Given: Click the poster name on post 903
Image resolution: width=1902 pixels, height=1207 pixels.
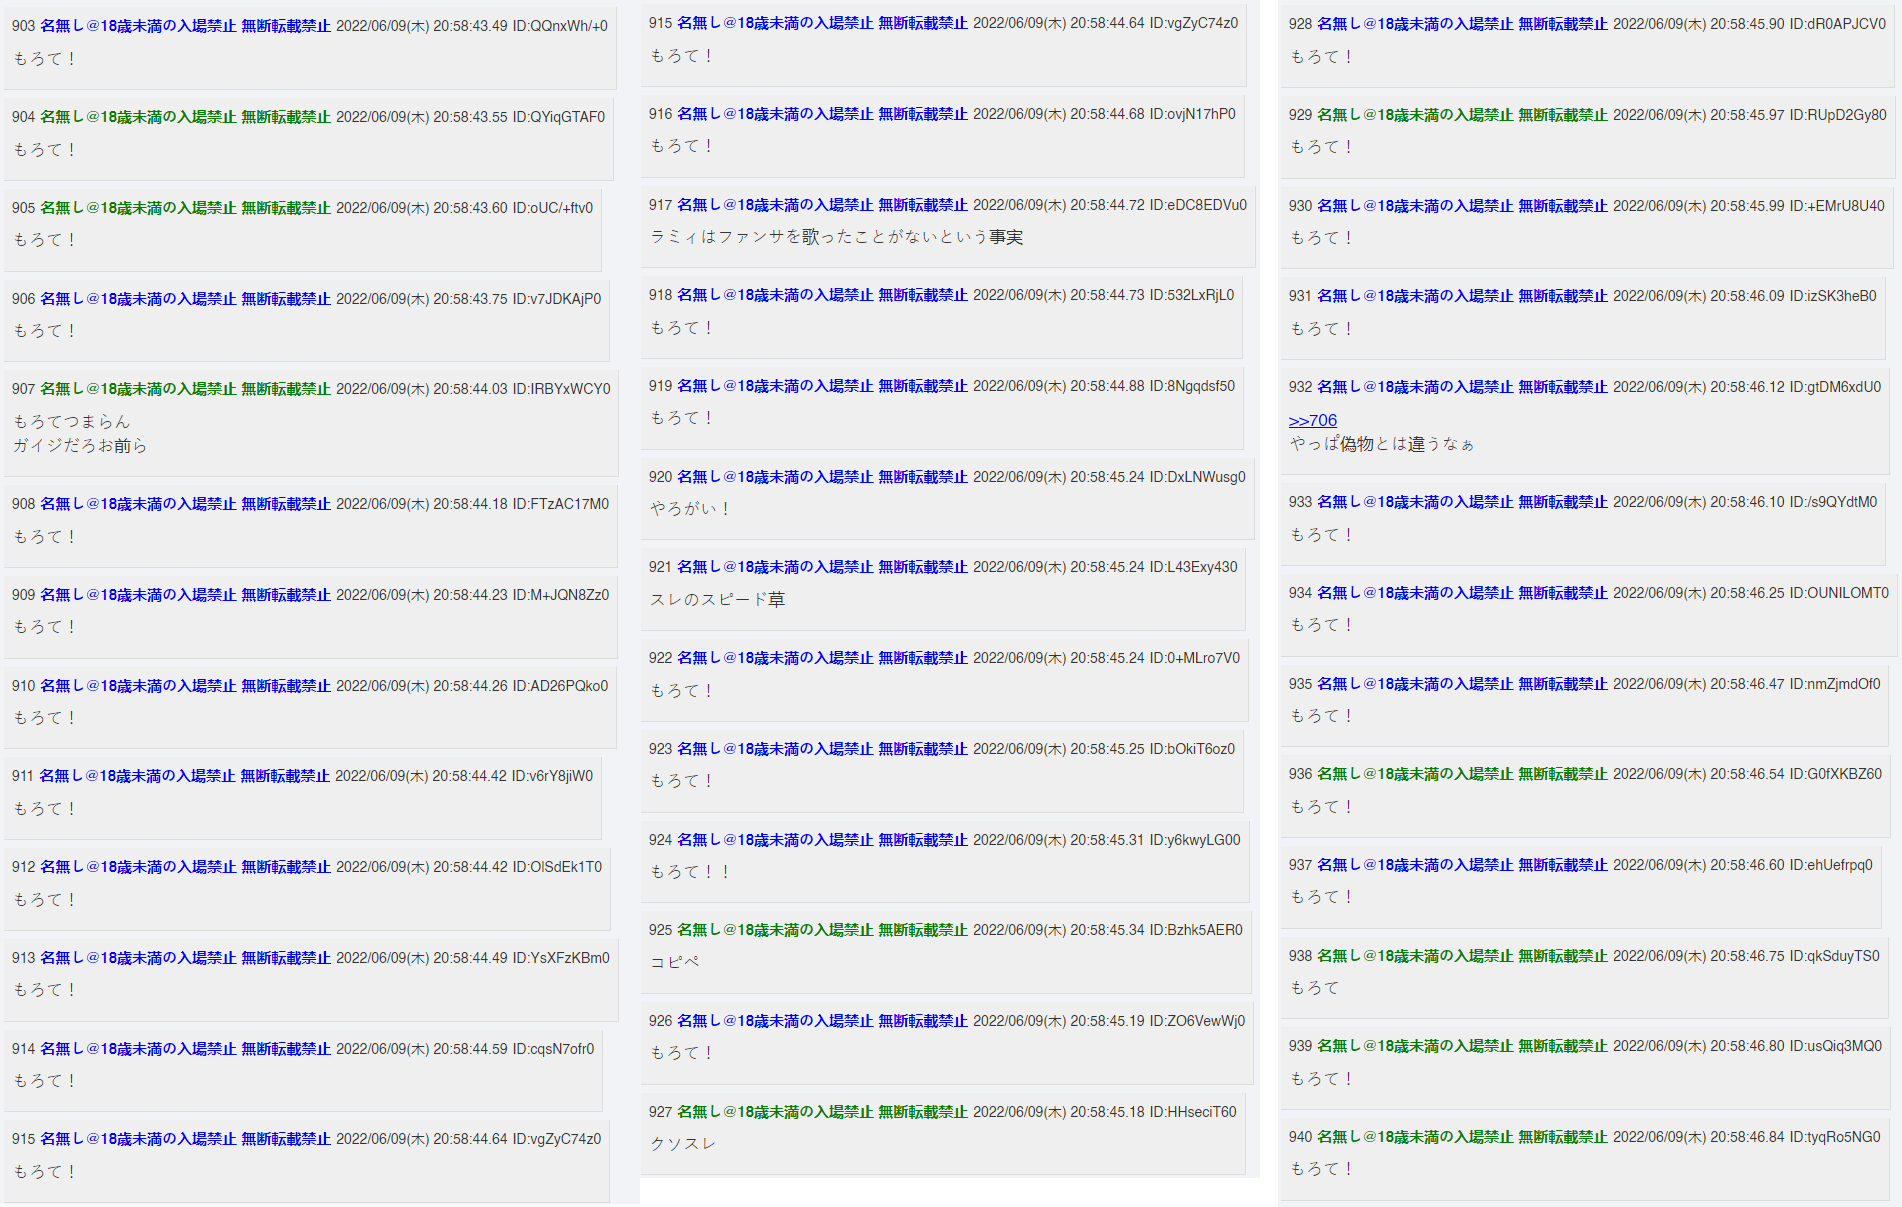Looking at the screenshot, I should pyautogui.click(x=185, y=26).
